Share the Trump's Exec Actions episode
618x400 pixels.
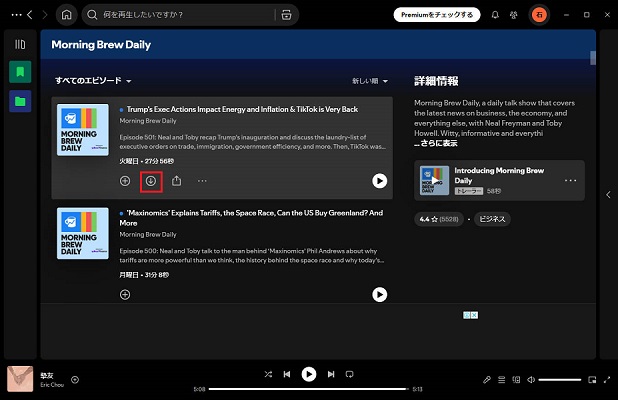pos(177,181)
